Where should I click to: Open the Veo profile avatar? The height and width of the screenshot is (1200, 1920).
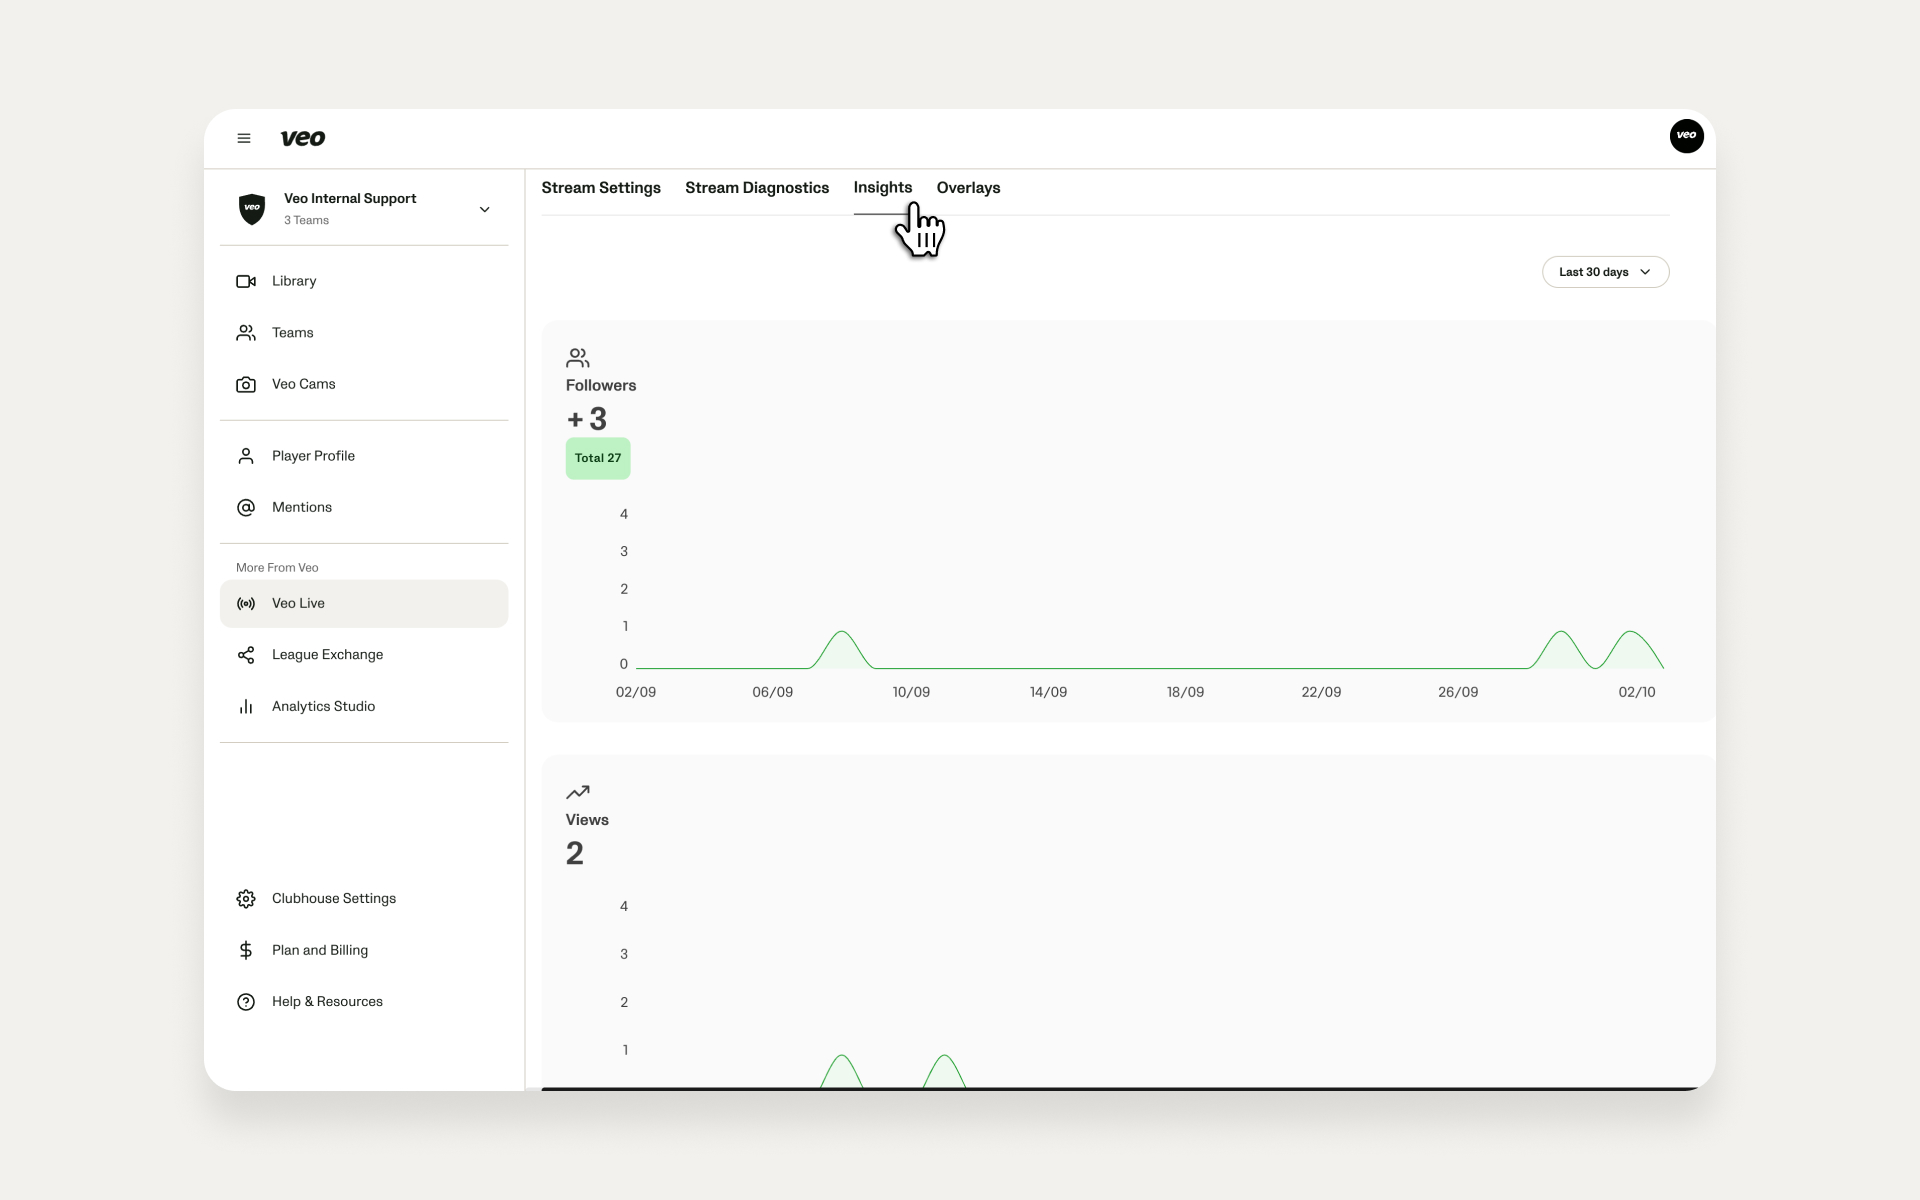pos(1686,136)
